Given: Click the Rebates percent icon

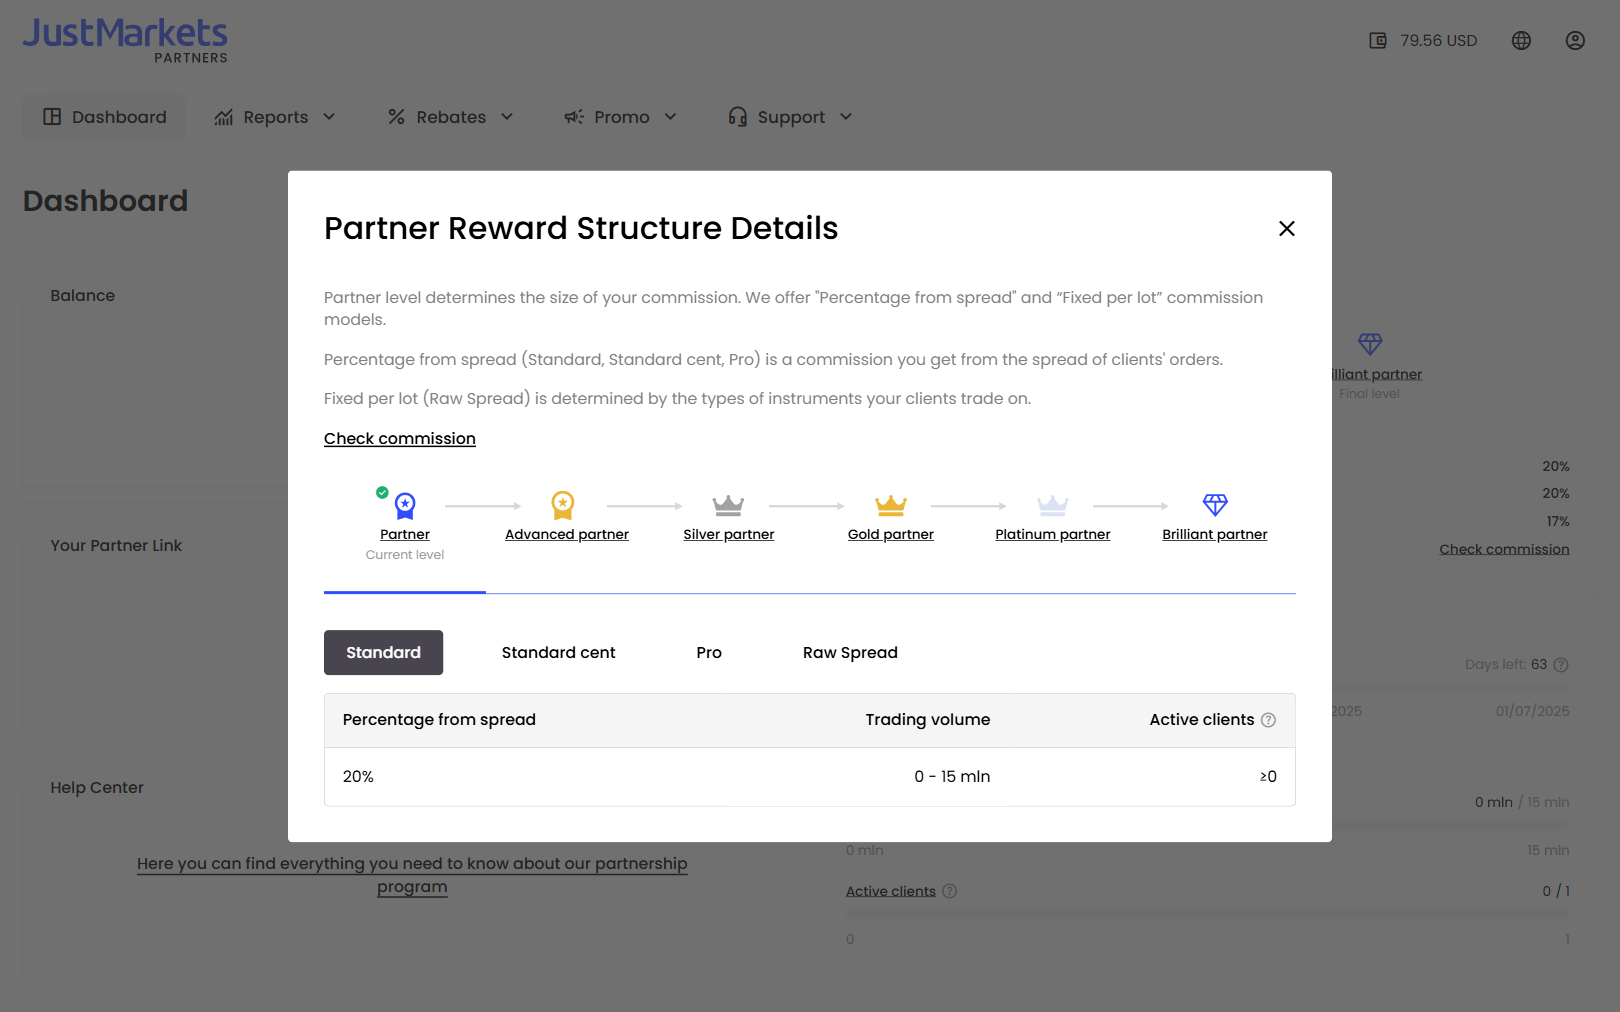Looking at the screenshot, I should 396,117.
